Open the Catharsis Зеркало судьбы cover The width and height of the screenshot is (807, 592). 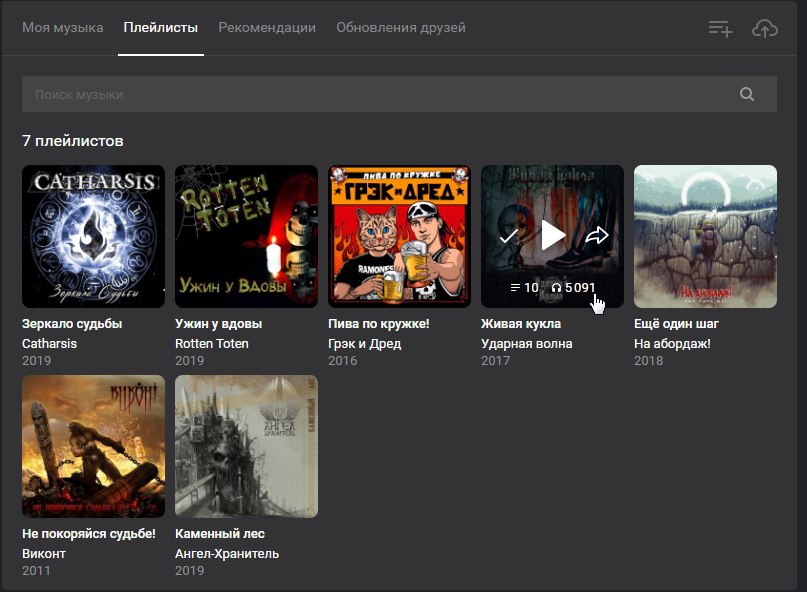coord(94,236)
